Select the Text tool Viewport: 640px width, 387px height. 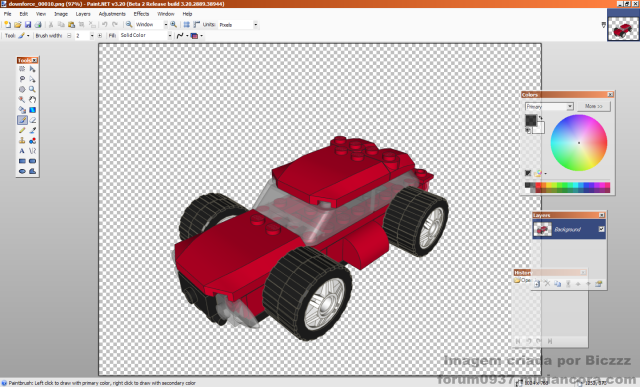pos(22,151)
